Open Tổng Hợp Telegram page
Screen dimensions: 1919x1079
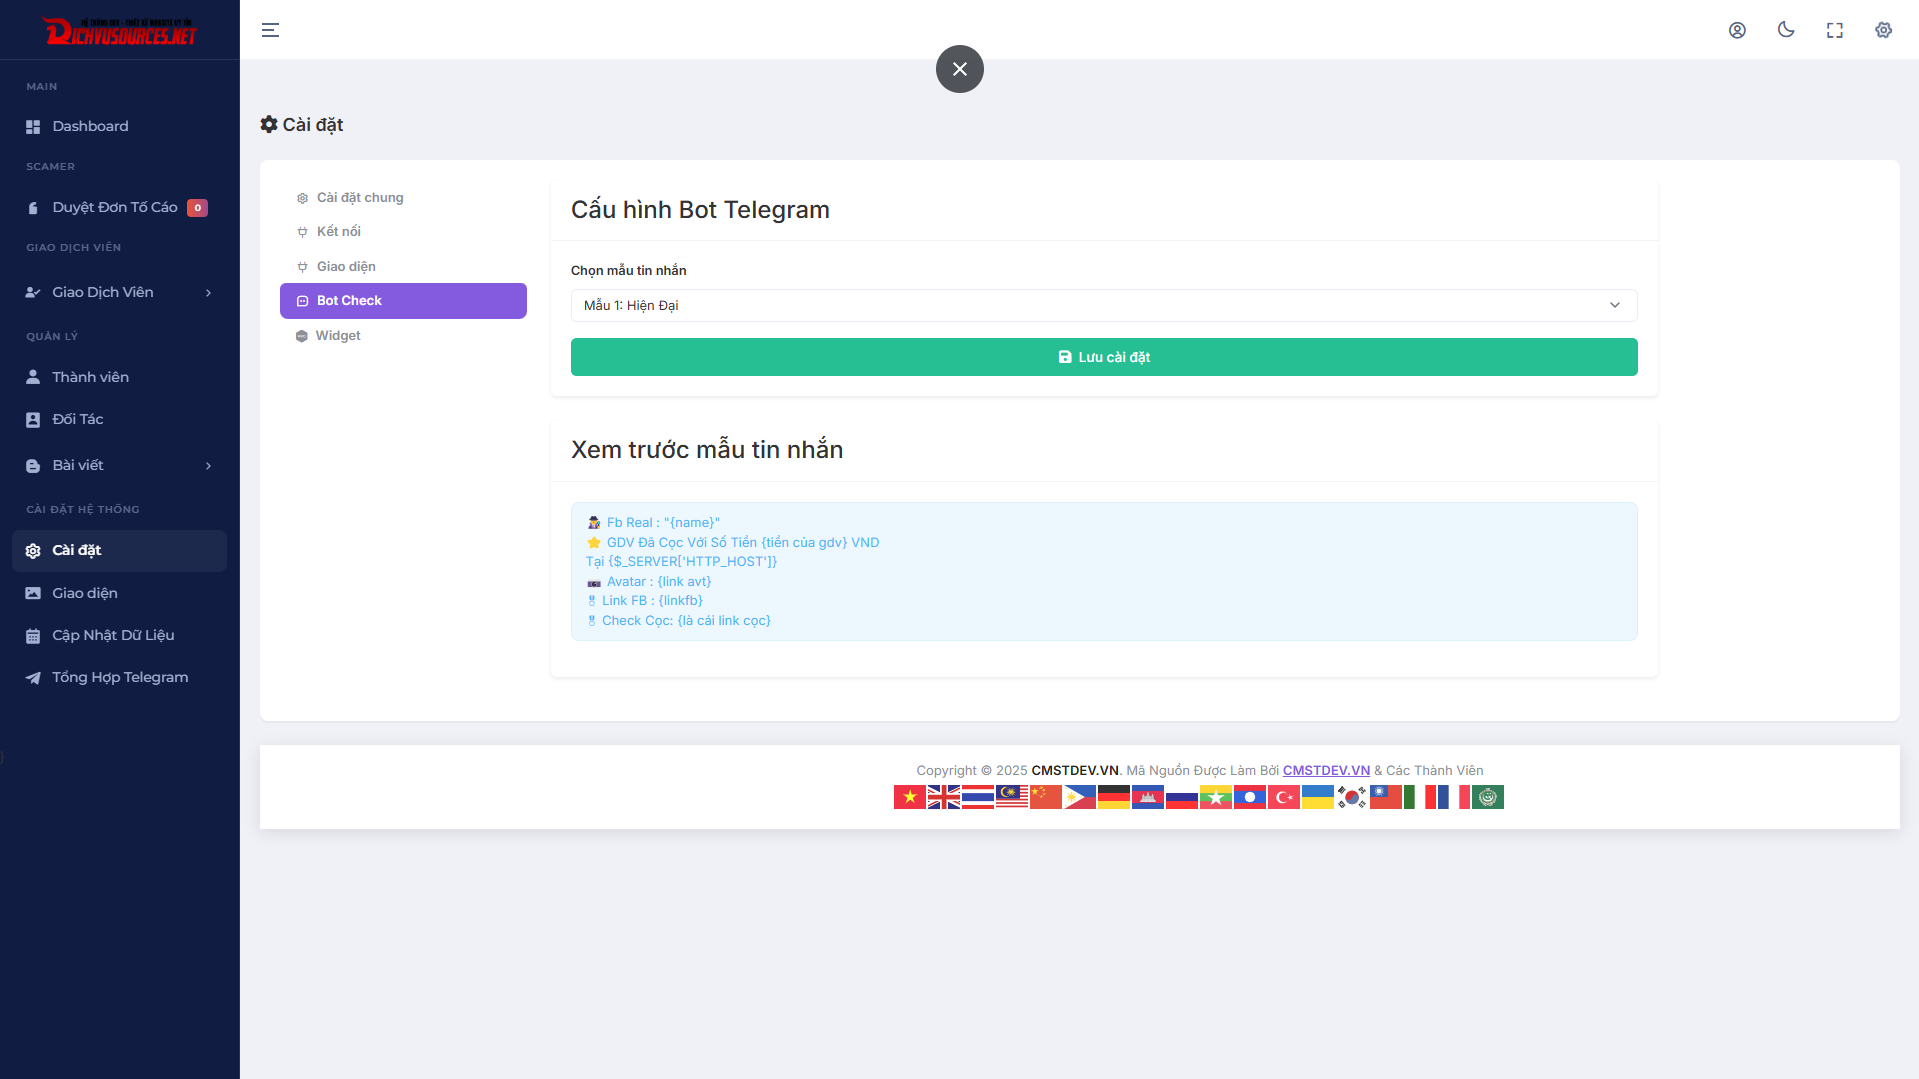click(x=120, y=677)
